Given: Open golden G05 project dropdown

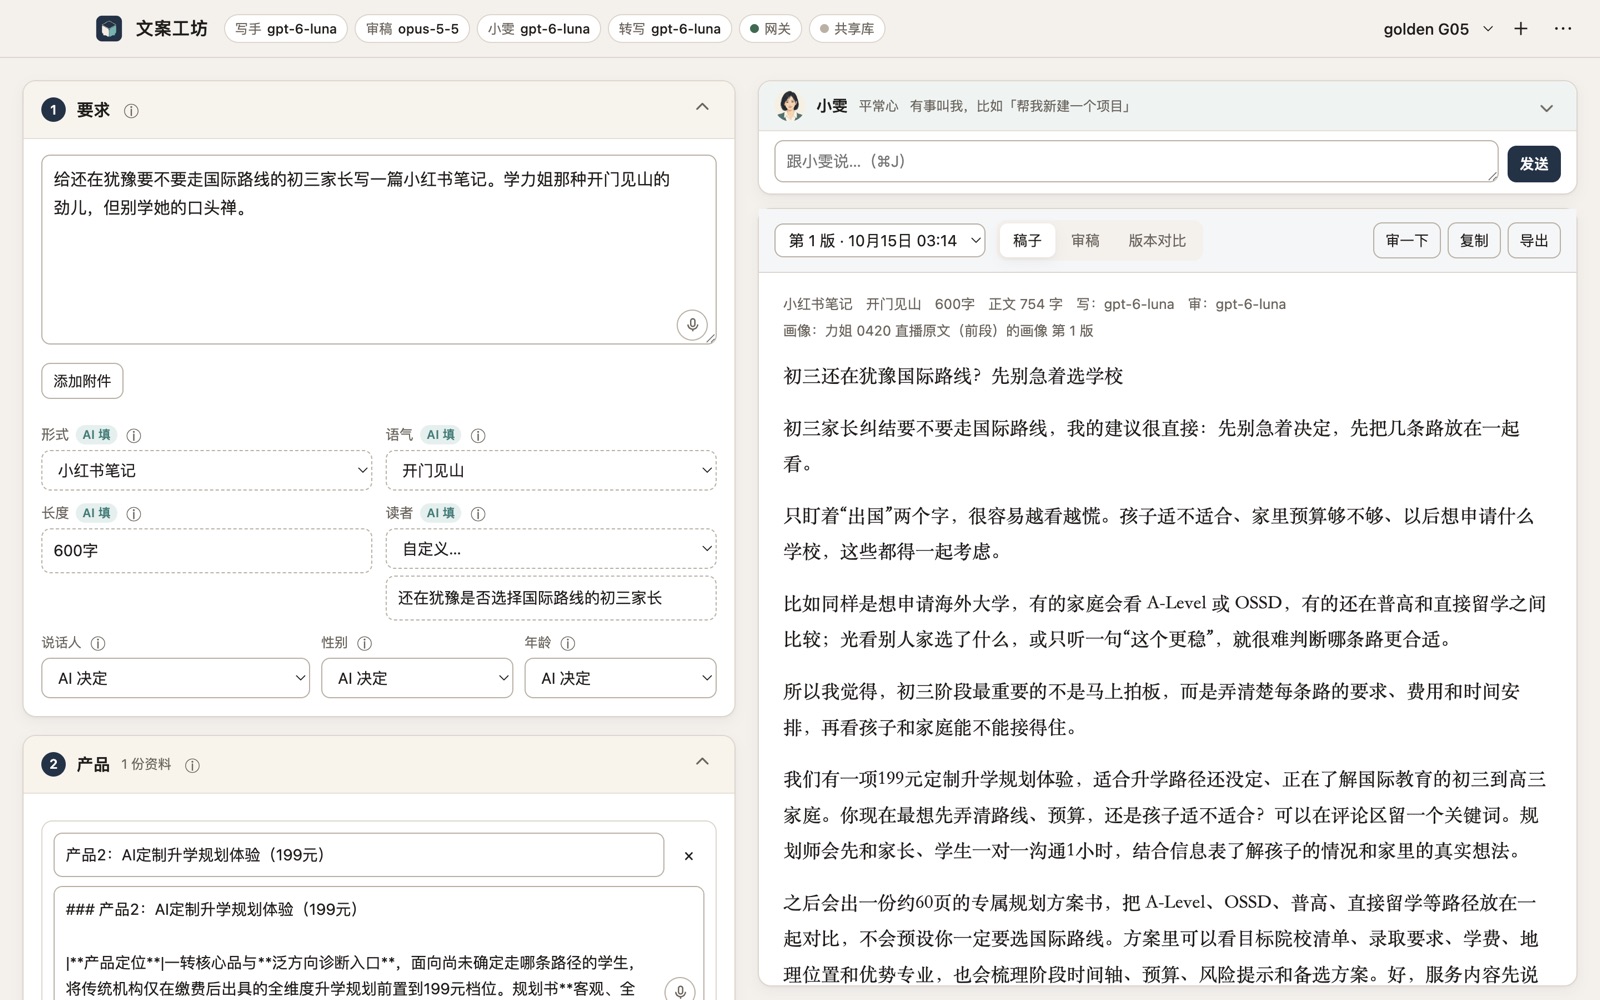Looking at the screenshot, I should pos(1437,29).
